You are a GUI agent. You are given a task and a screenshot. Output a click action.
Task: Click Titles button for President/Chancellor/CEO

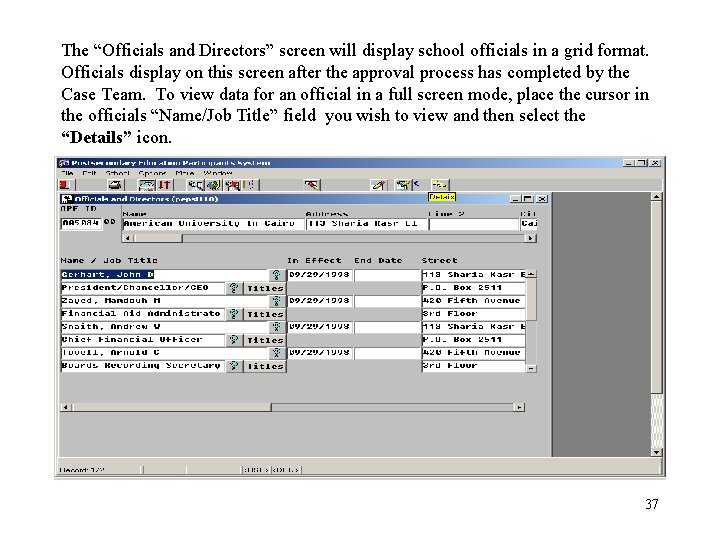[x=264, y=288]
